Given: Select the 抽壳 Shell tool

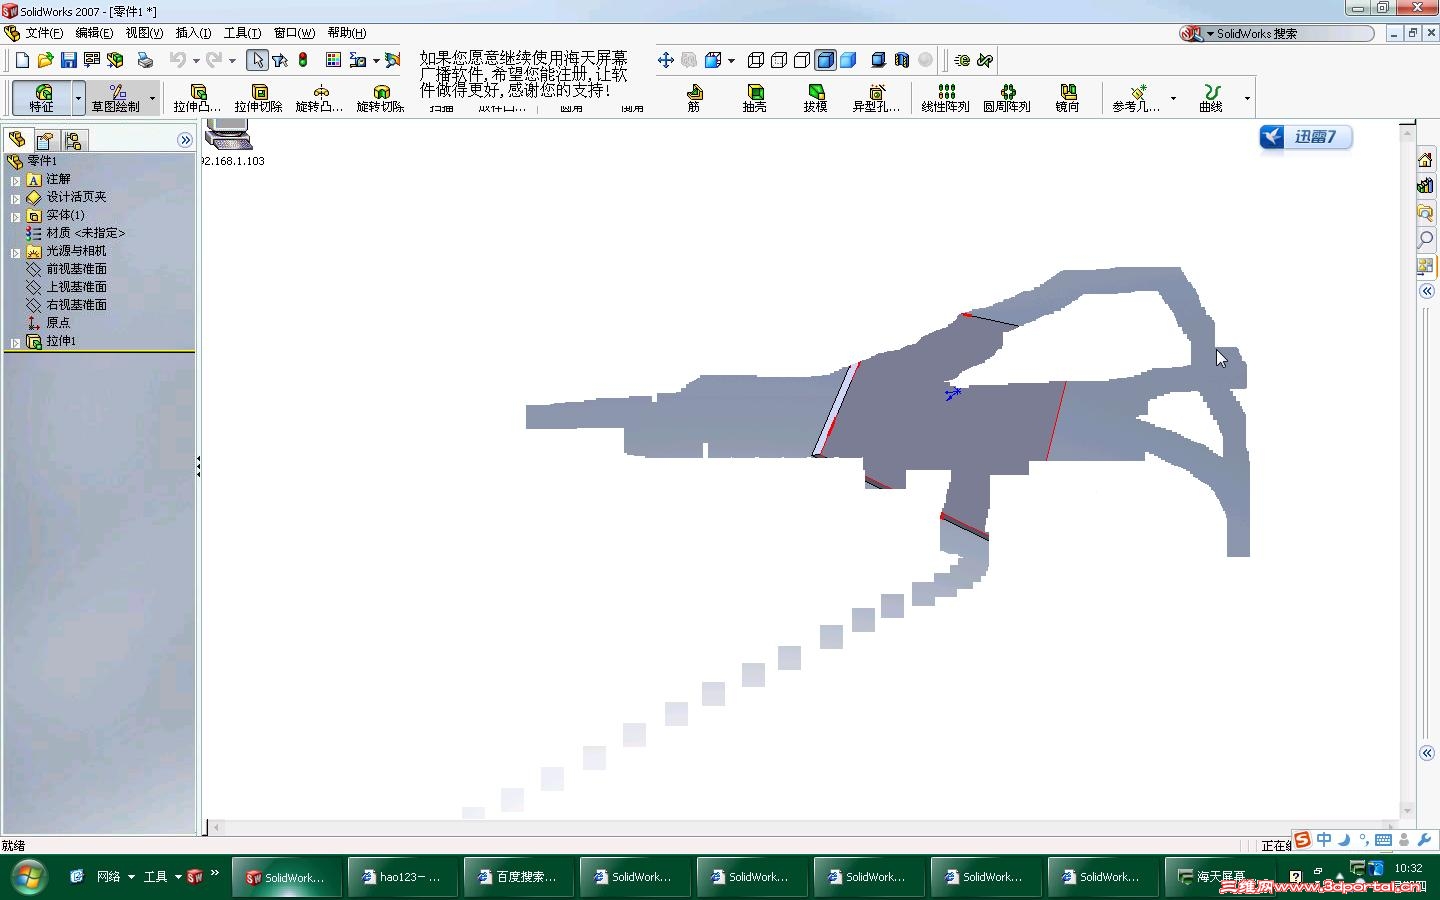Looking at the screenshot, I should (x=755, y=98).
